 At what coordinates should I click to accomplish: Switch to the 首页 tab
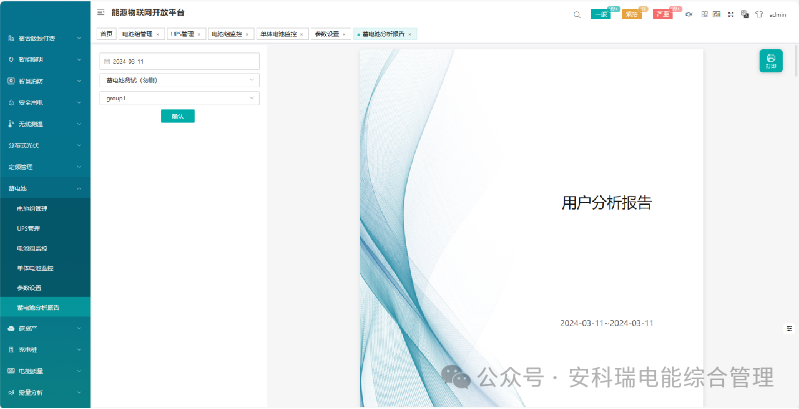pyautogui.click(x=106, y=34)
